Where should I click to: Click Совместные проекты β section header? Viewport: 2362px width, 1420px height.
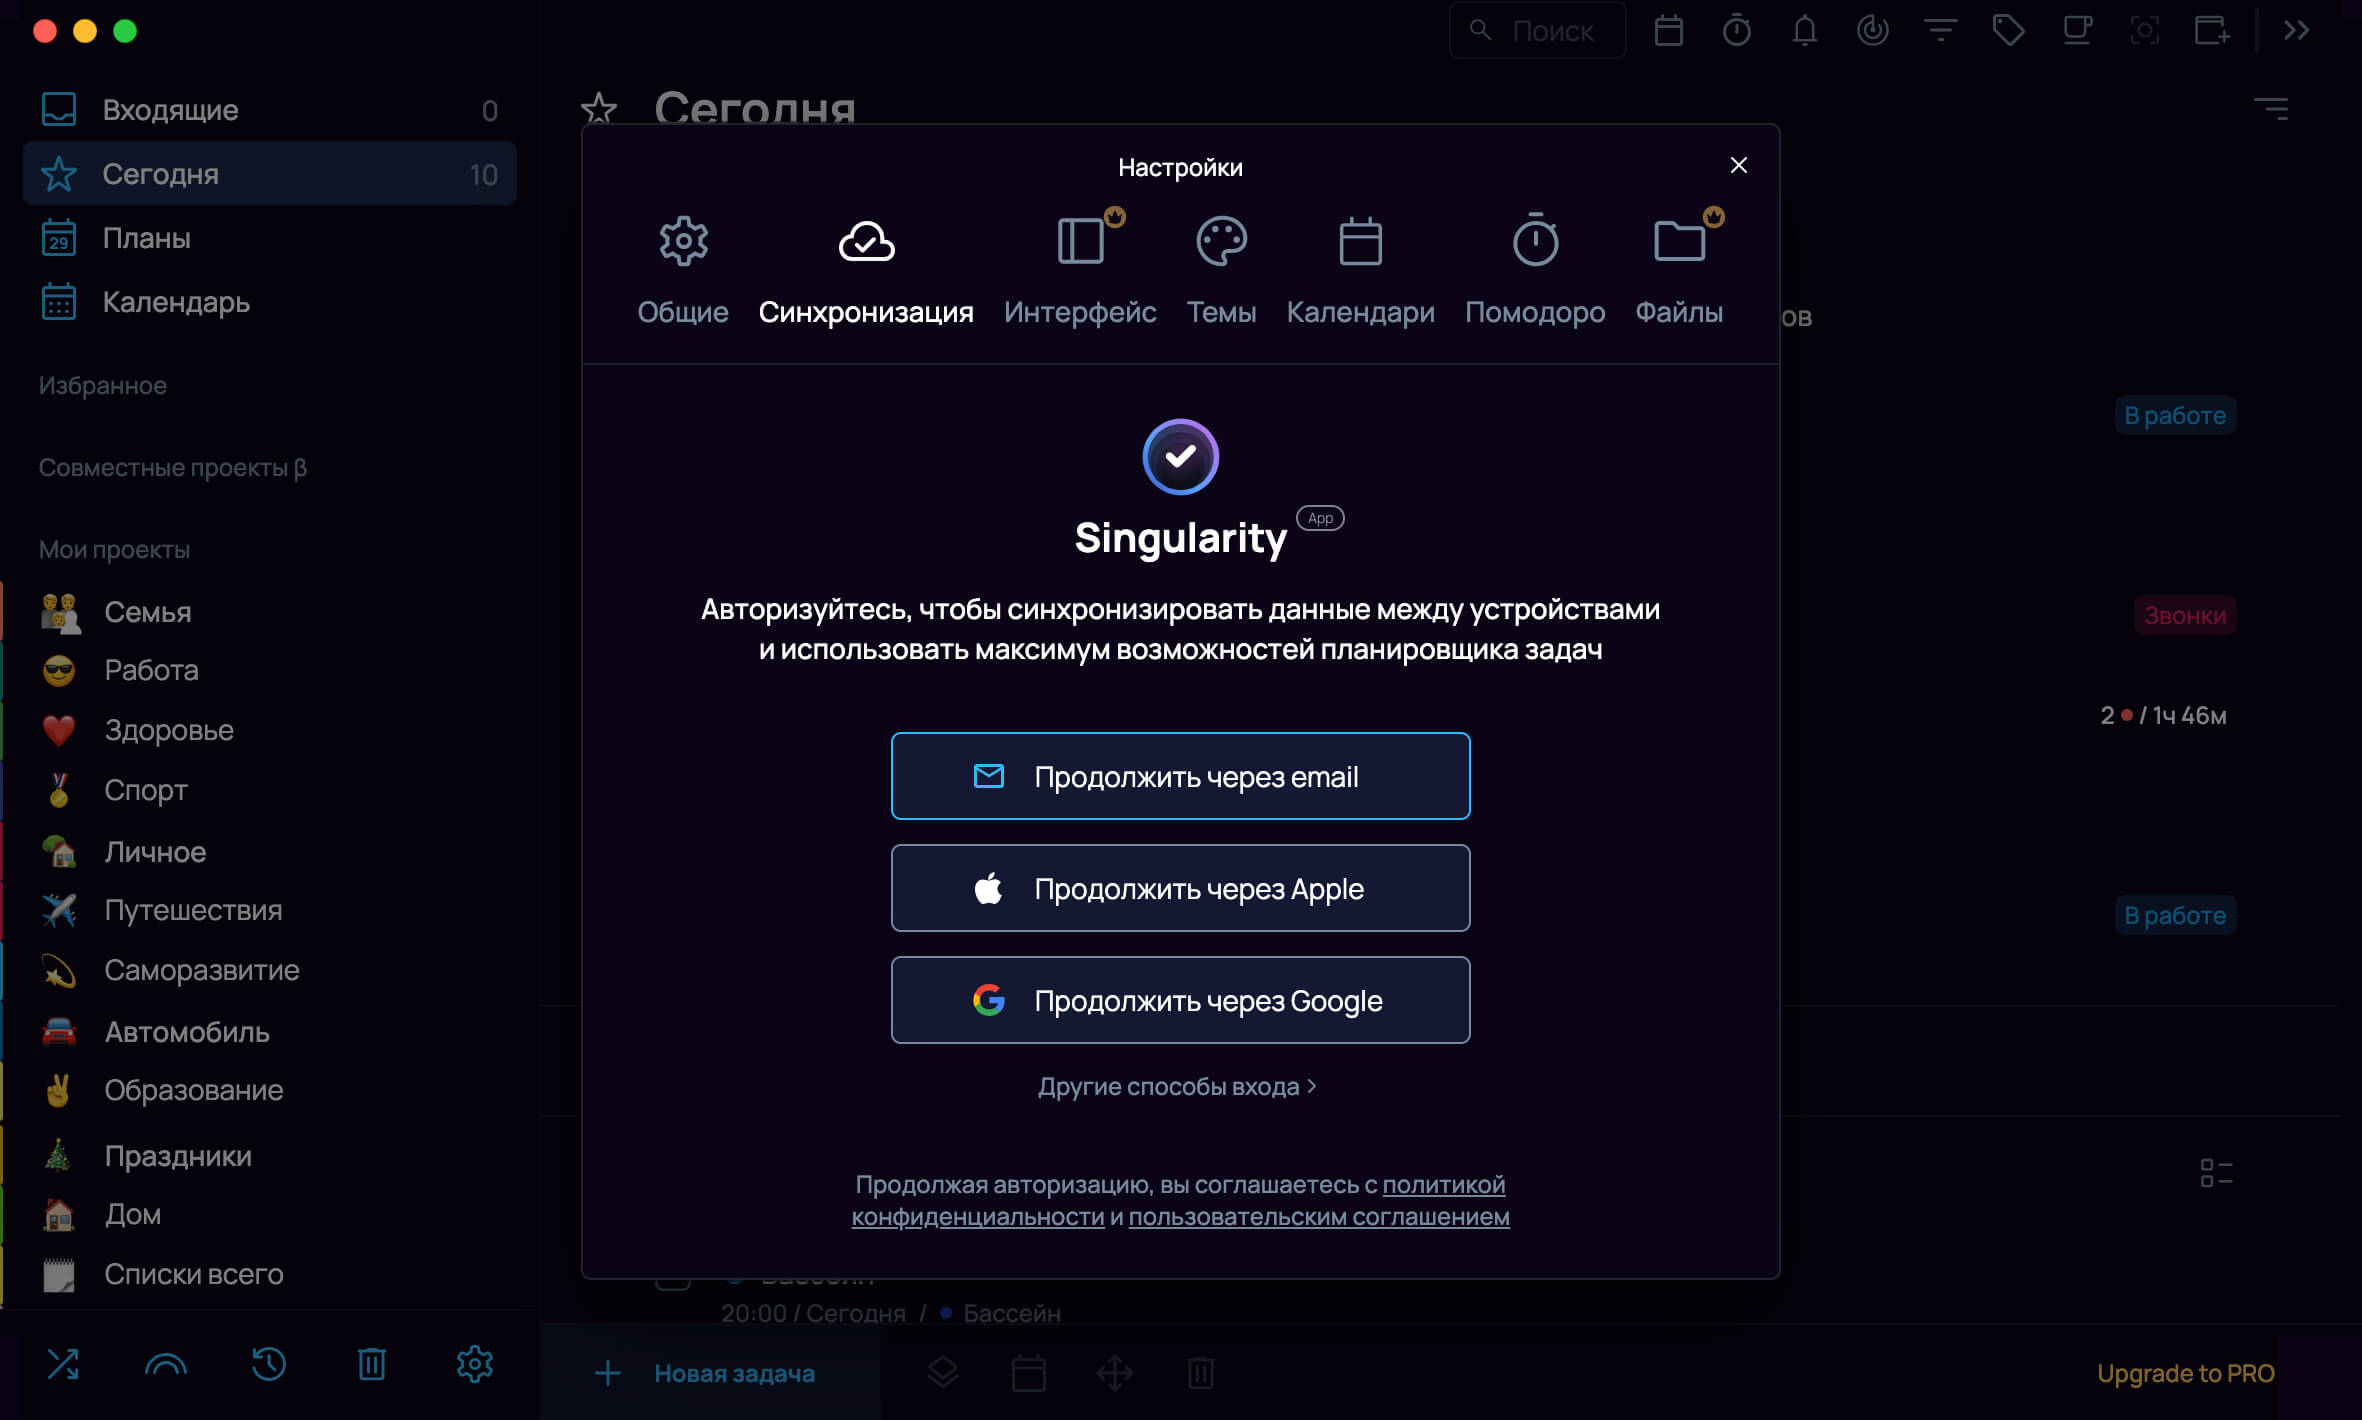pyautogui.click(x=173, y=467)
